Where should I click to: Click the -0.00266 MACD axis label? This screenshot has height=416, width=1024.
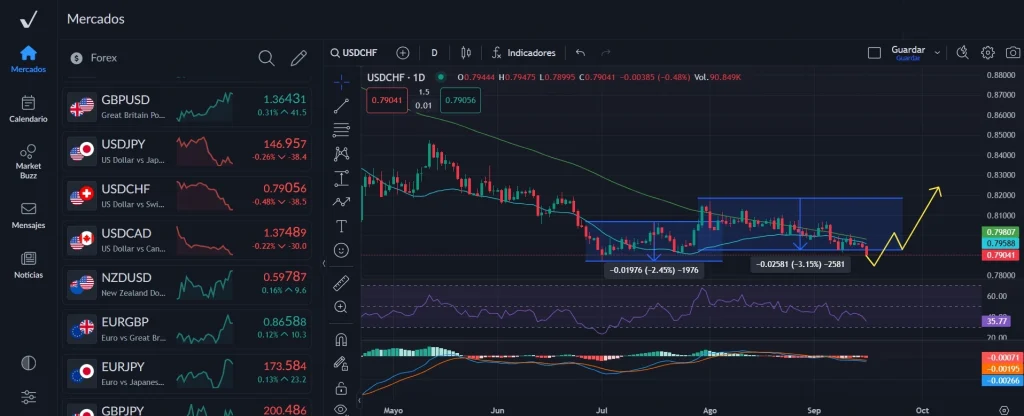pyautogui.click(x=1000, y=381)
